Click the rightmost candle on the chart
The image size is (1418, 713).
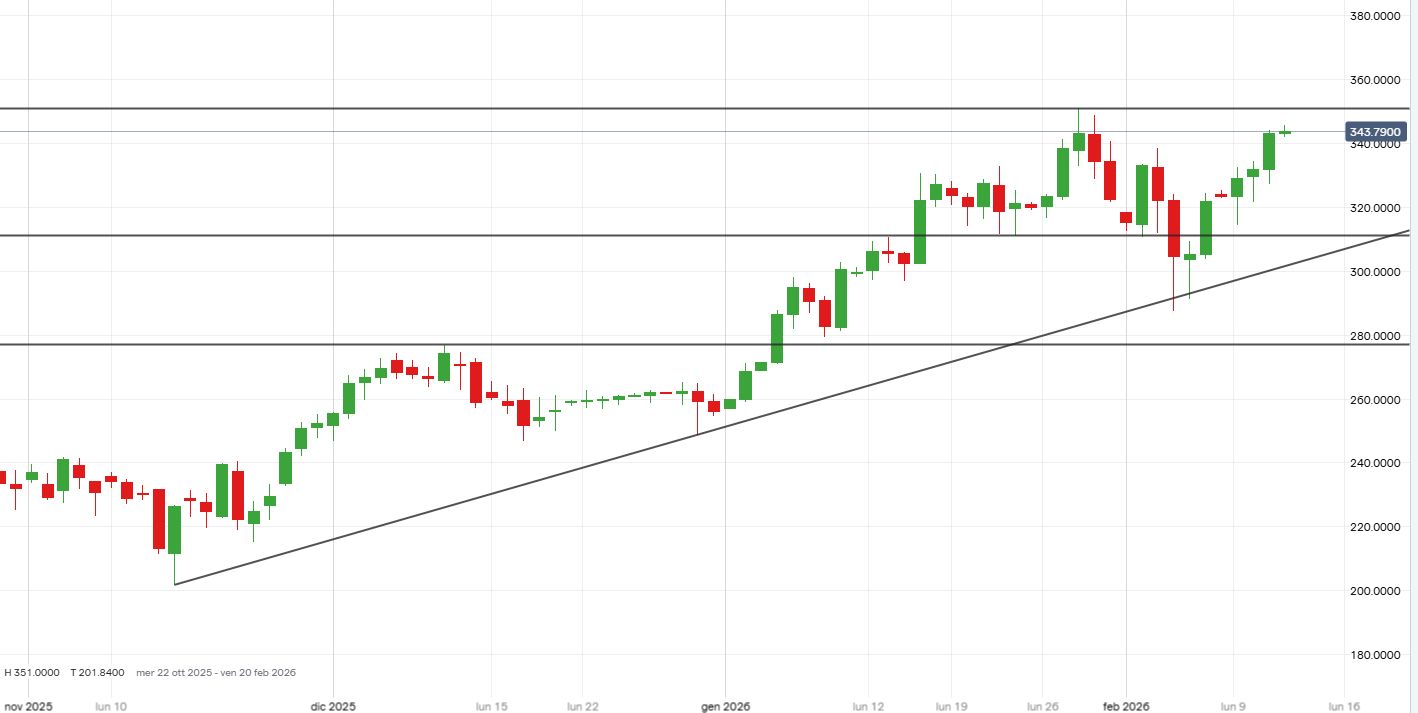click(1285, 132)
